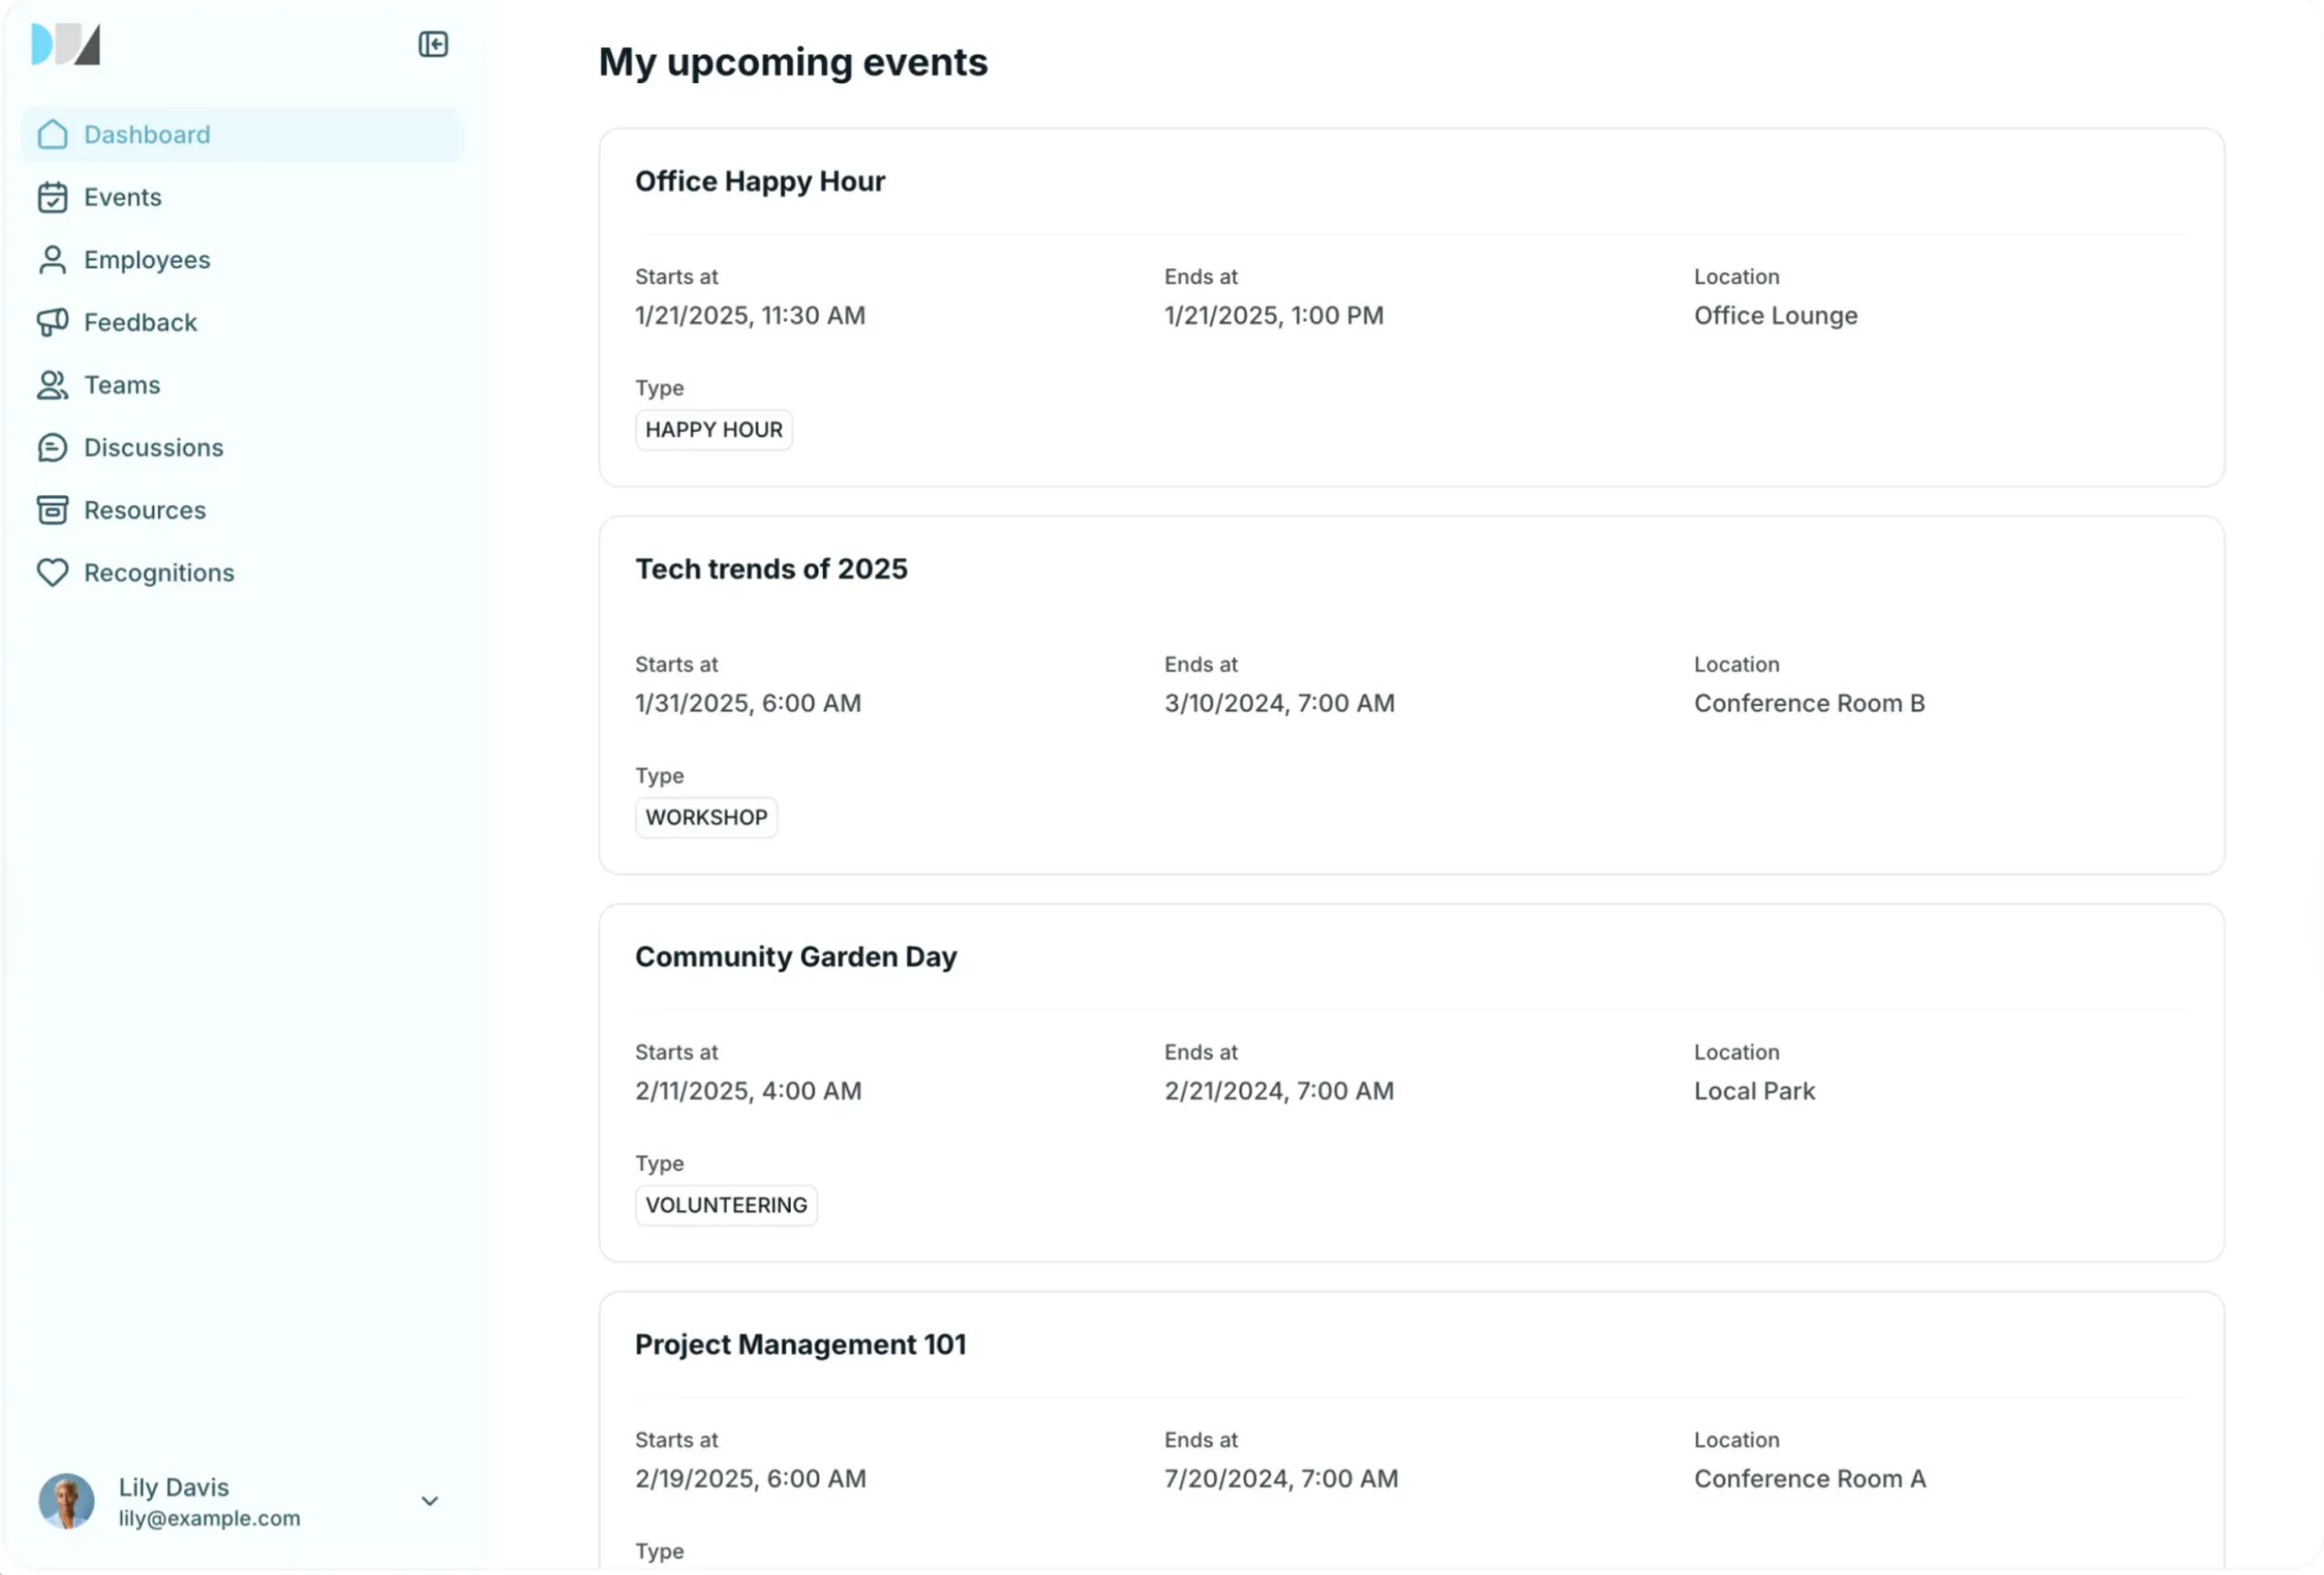Click the Dashboard home icon
Image resolution: width=2324 pixels, height=1575 pixels.
52,134
